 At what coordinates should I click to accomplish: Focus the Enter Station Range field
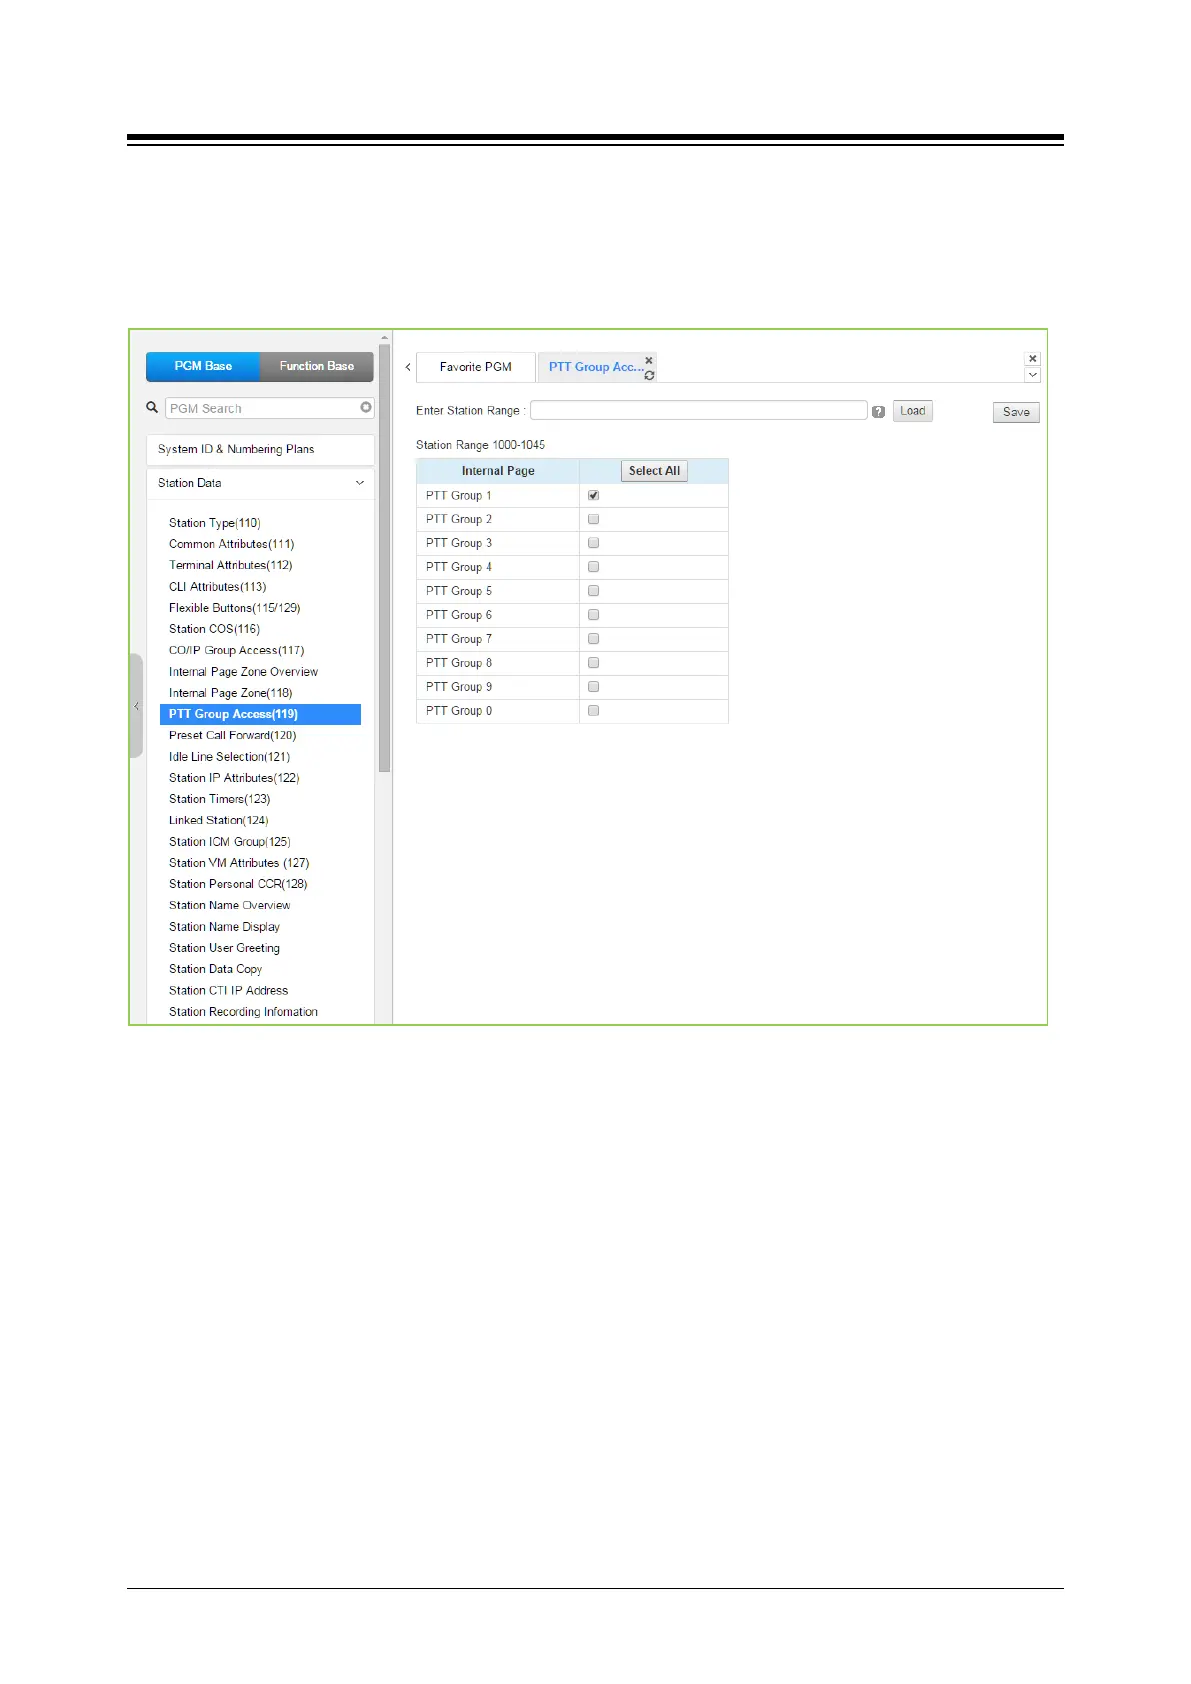[x=699, y=410]
